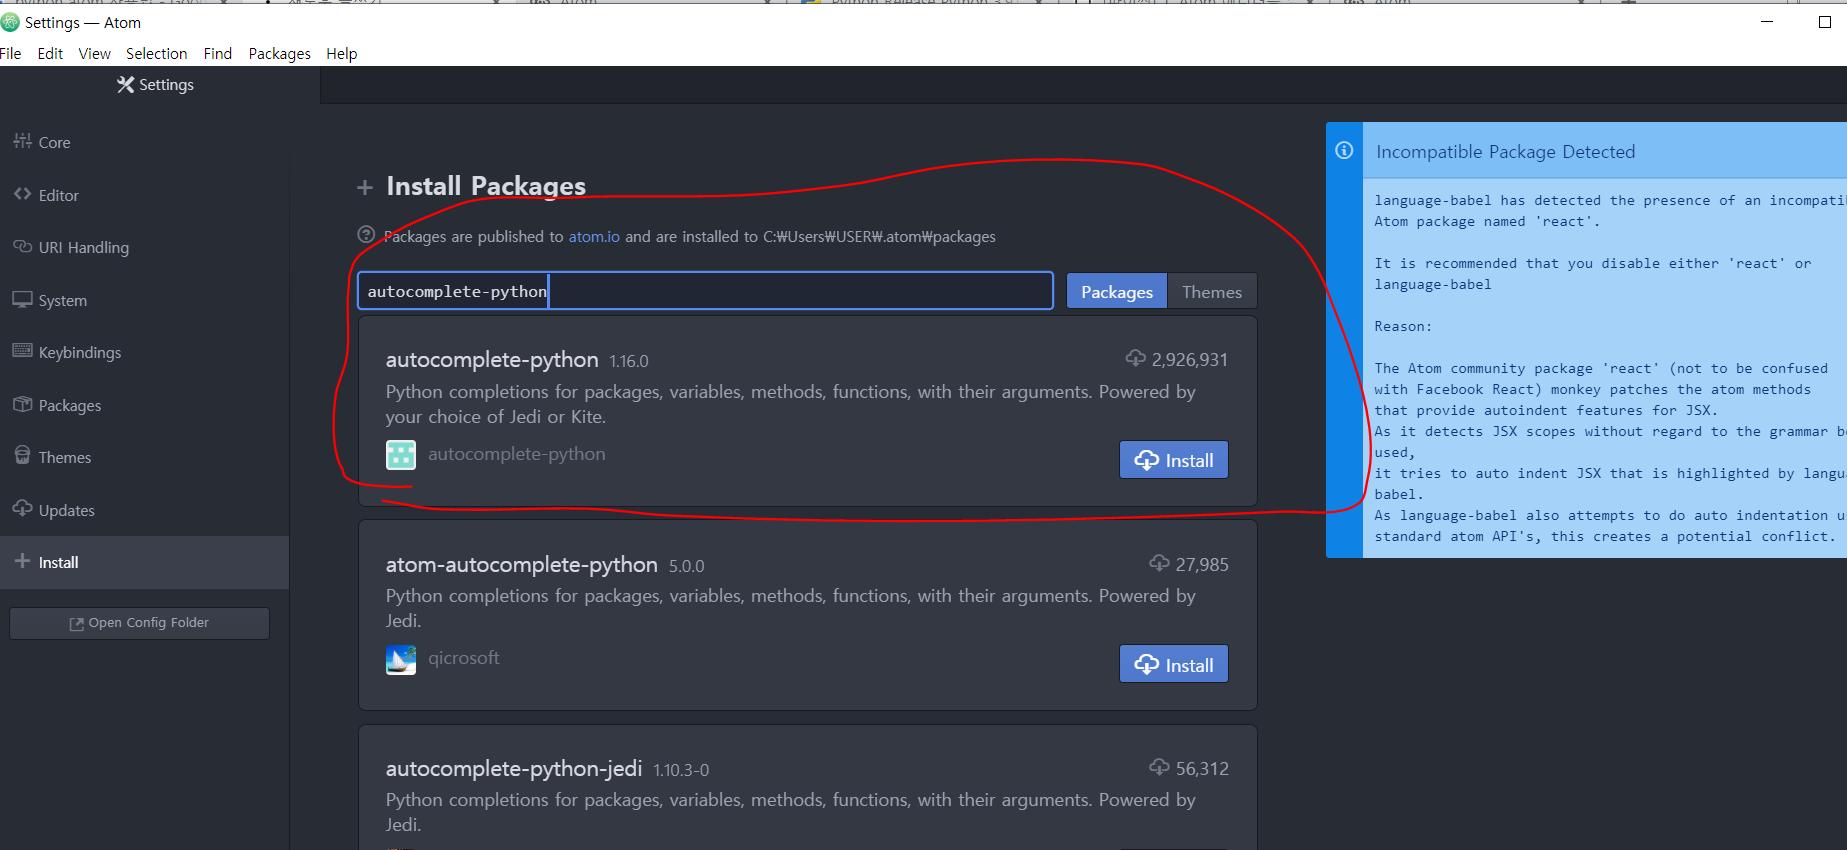The width and height of the screenshot is (1847, 850).
Task: Click autocomplete-python author avatar
Action: pyautogui.click(x=401, y=455)
